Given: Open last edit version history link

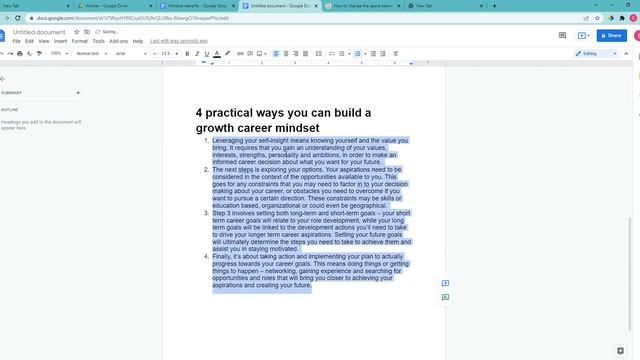Looking at the screenshot, I should click(x=179, y=41).
